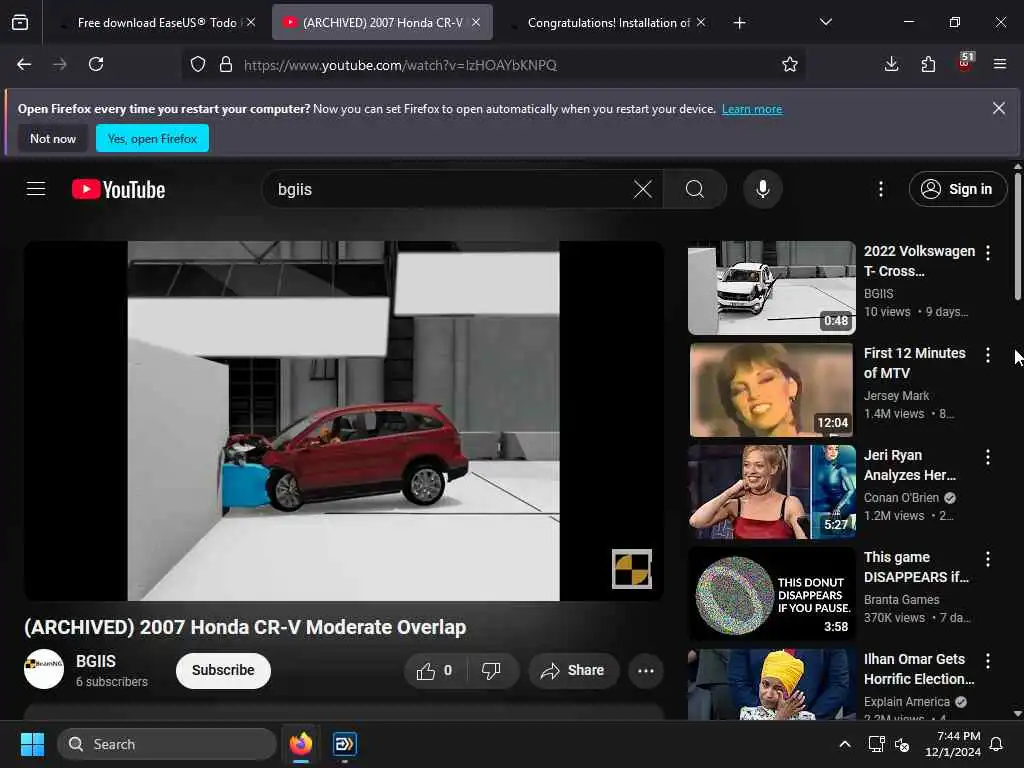
Task: Choose Not now in notification bar
Action: (53, 138)
